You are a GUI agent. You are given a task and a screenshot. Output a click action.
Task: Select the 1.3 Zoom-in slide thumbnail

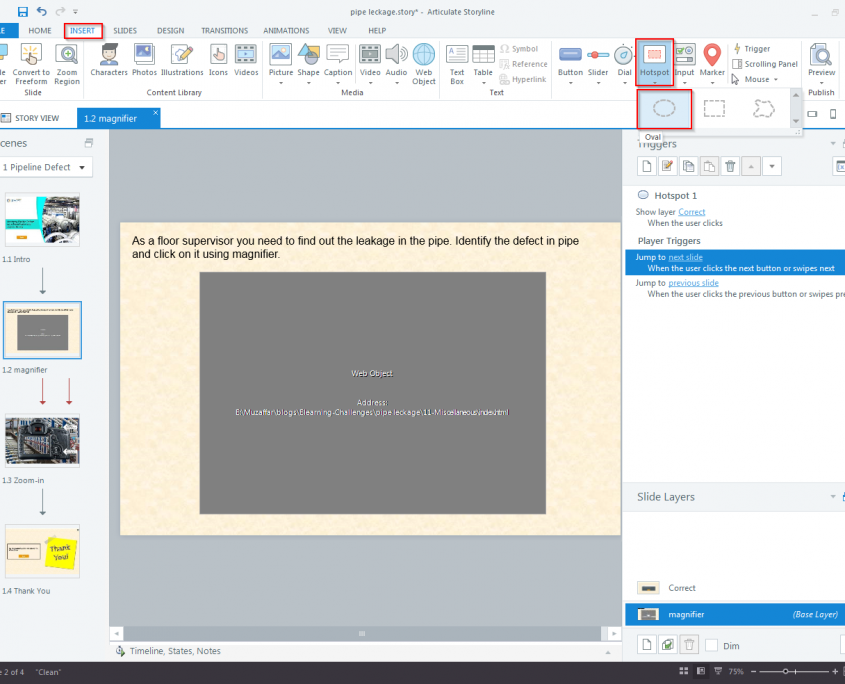(x=42, y=442)
